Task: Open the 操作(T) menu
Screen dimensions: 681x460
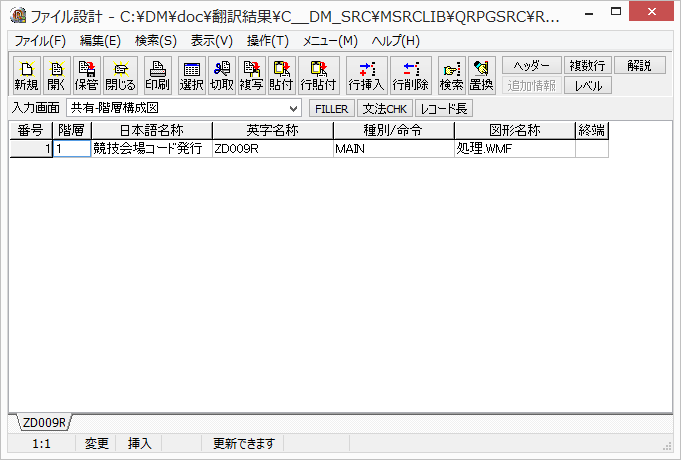Action: (x=268, y=41)
